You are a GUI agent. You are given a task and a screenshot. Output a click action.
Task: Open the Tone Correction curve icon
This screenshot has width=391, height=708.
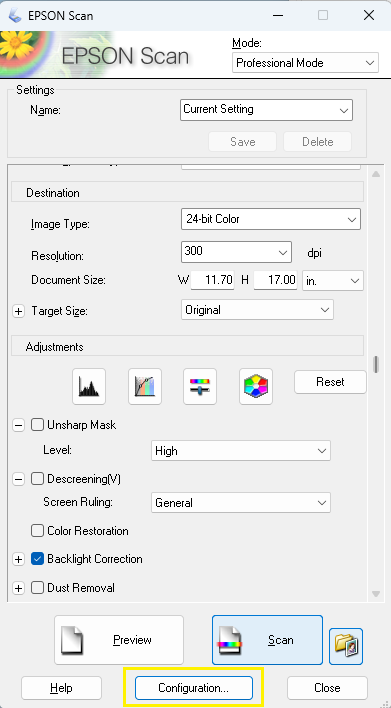coord(145,386)
